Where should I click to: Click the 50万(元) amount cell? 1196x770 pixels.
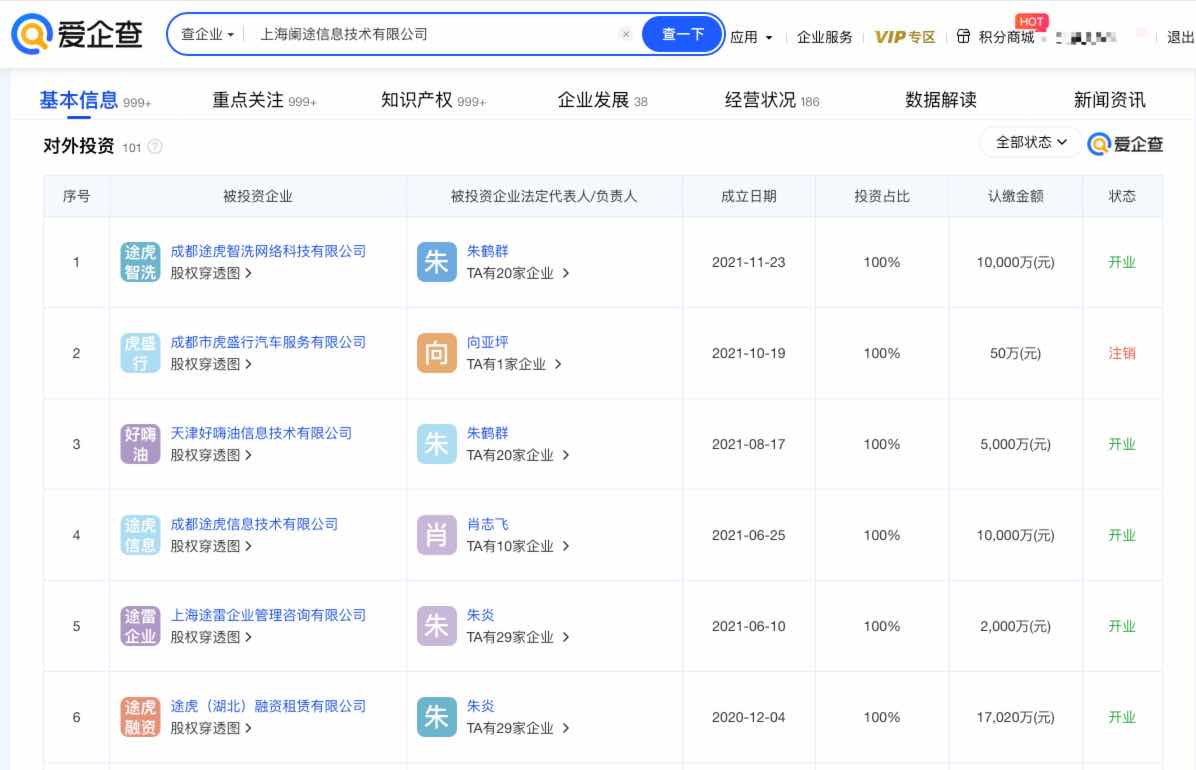(x=1015, y=353)
